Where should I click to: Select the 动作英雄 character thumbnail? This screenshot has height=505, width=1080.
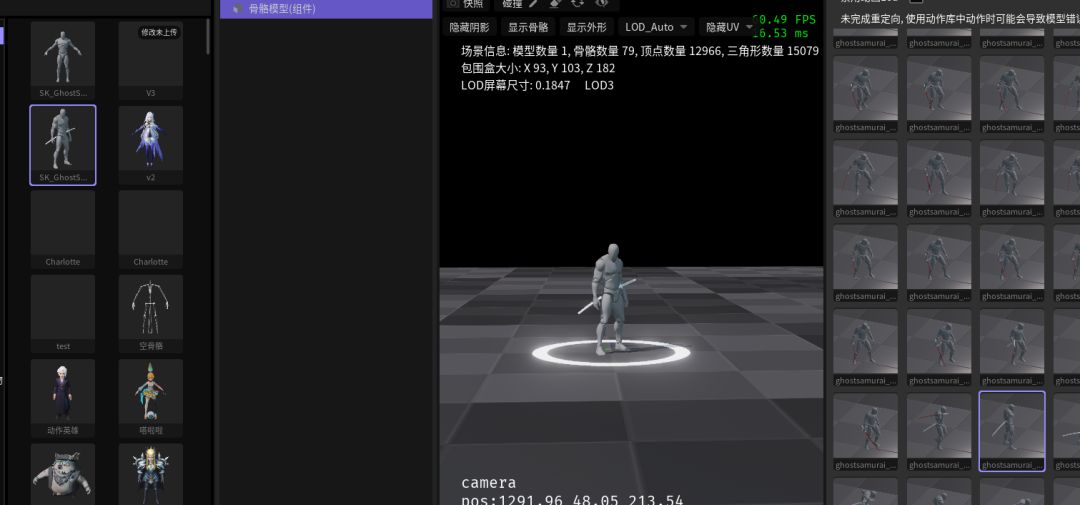(x=63, y=398)
